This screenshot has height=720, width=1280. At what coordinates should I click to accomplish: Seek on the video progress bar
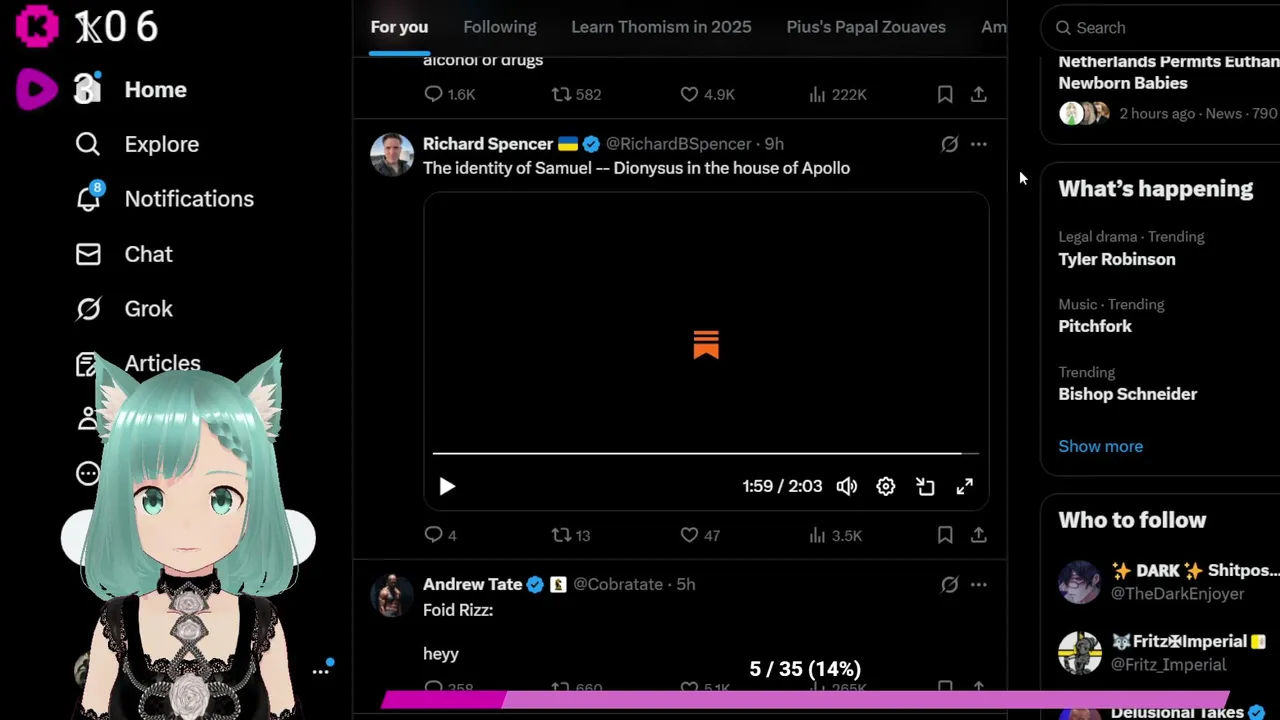(x=706, y=454)
